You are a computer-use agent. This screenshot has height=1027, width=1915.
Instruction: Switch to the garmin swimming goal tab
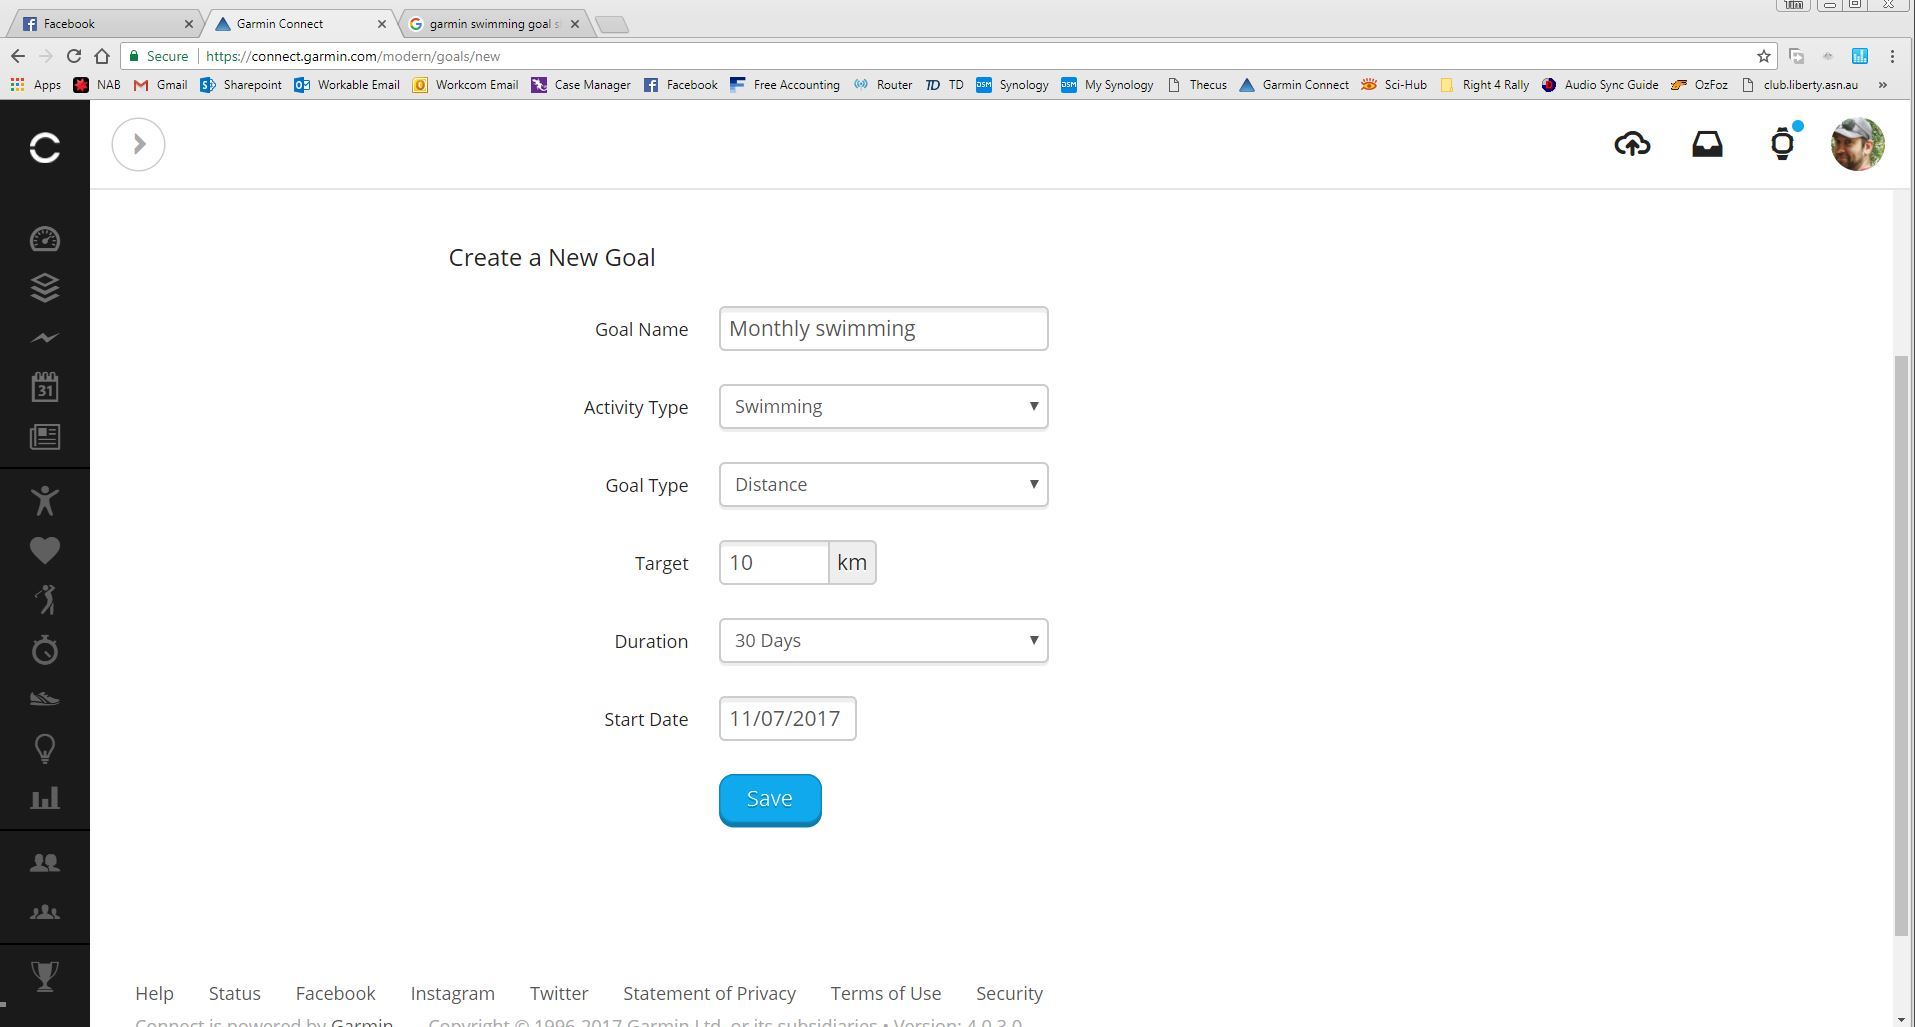tap(492, 23)
